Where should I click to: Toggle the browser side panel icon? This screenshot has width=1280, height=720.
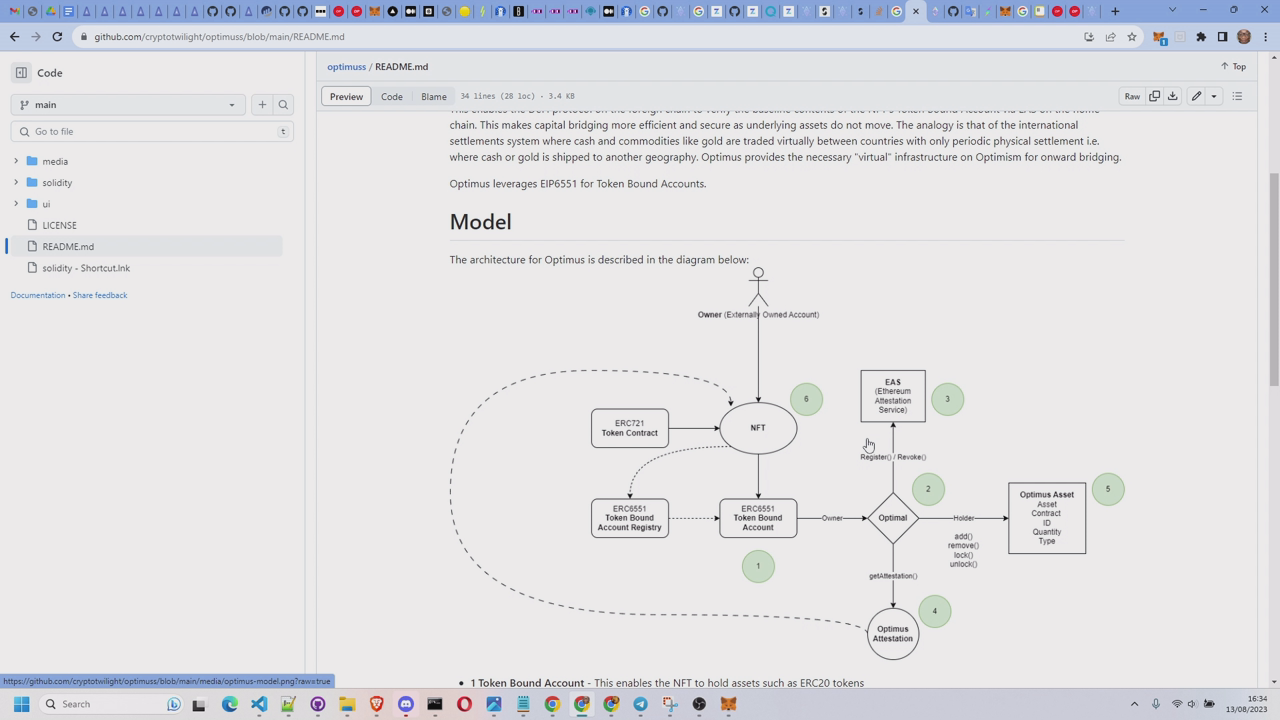point(1222,37)
